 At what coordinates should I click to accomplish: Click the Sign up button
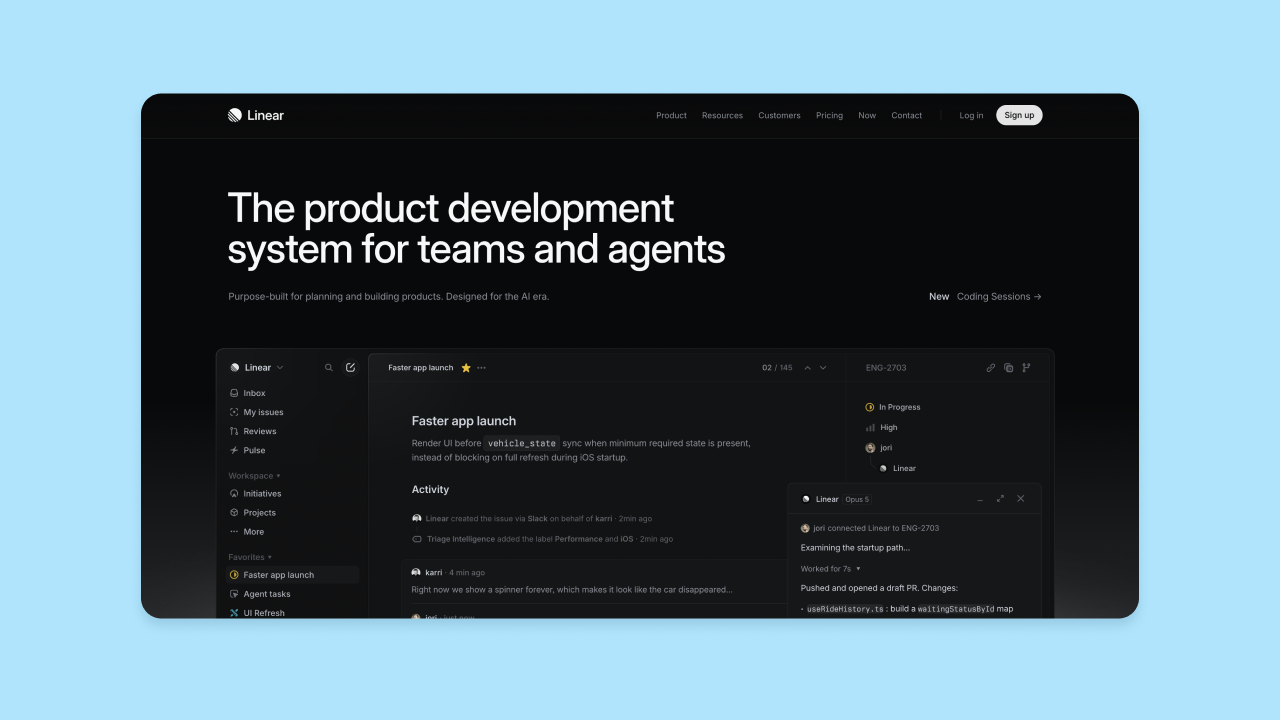[1019, 115]
